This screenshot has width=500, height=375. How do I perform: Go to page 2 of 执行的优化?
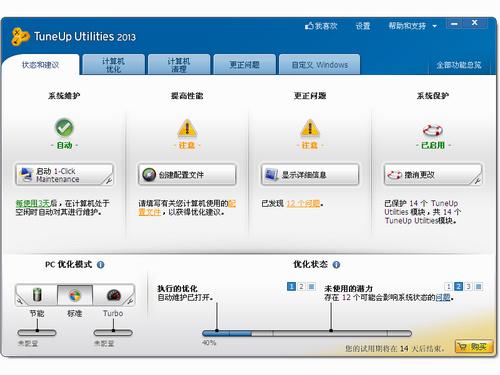pos(301,286)
